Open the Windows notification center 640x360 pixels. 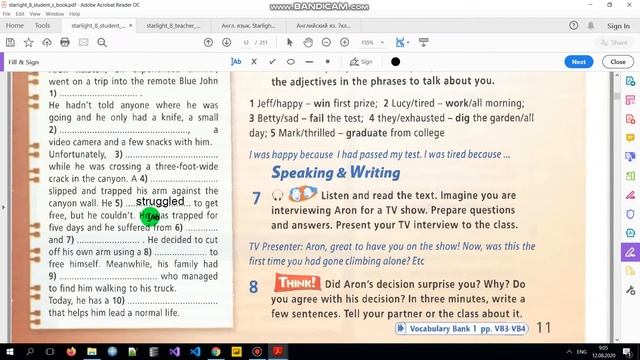[627, 351]
